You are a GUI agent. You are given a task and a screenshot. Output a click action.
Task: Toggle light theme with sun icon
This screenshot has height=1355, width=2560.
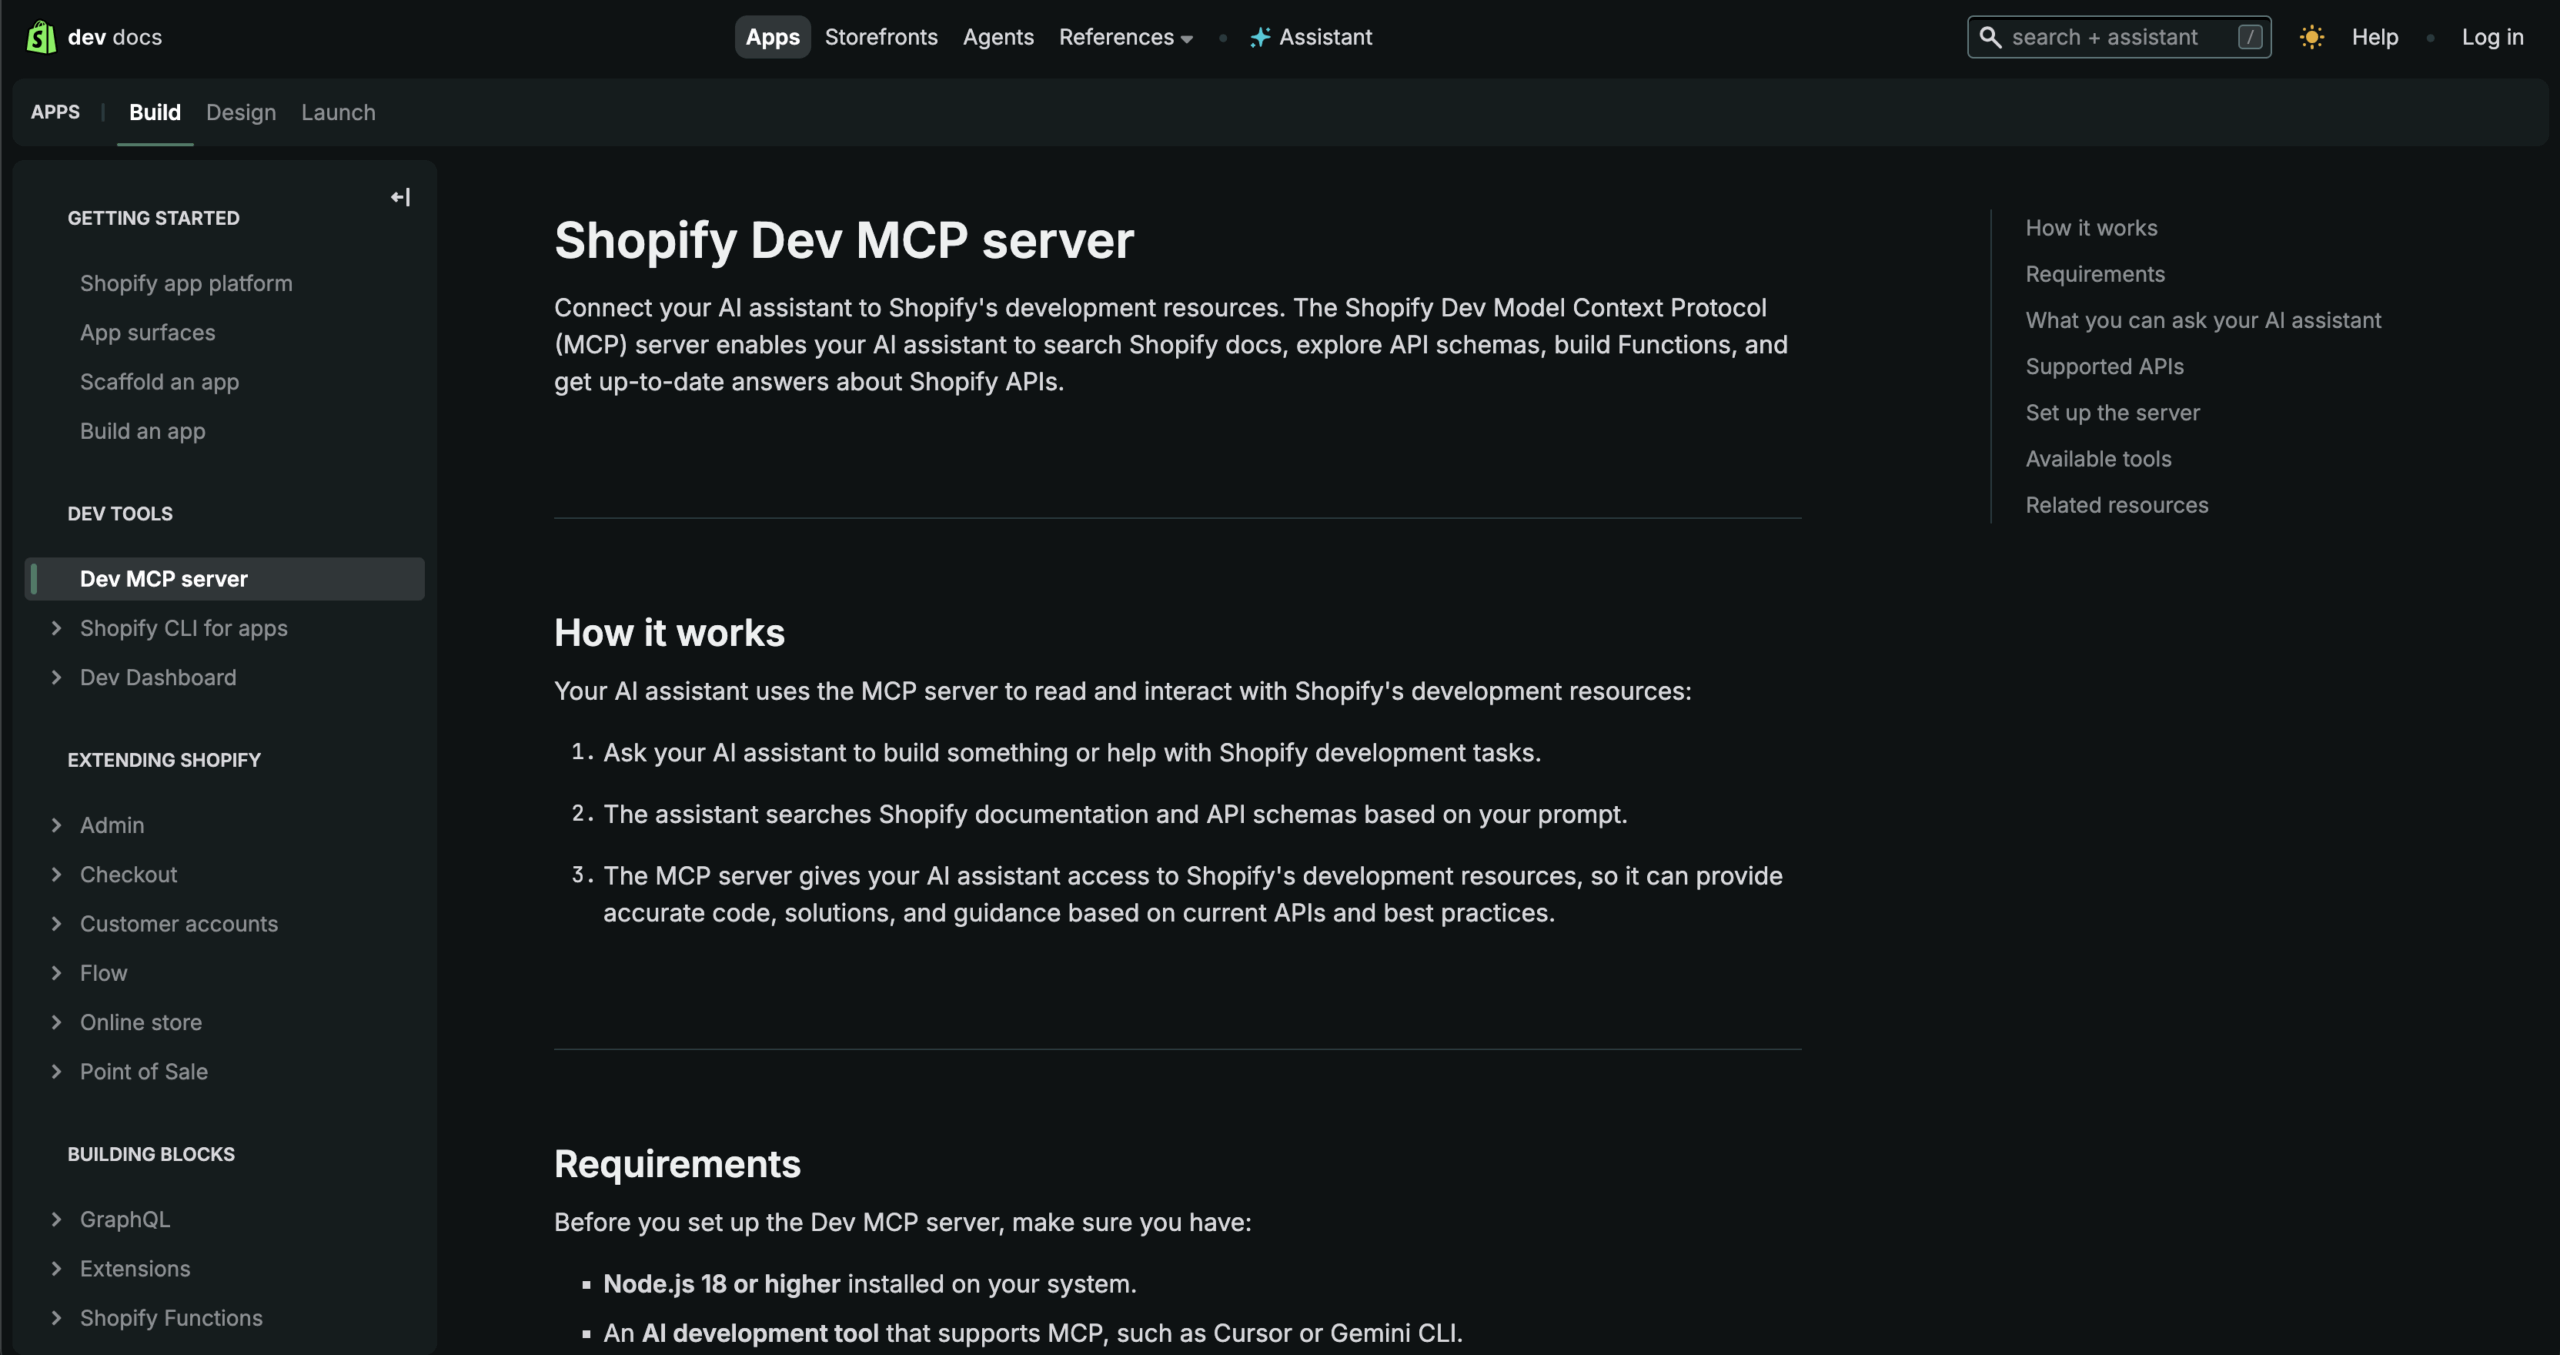click(2311, 37)
